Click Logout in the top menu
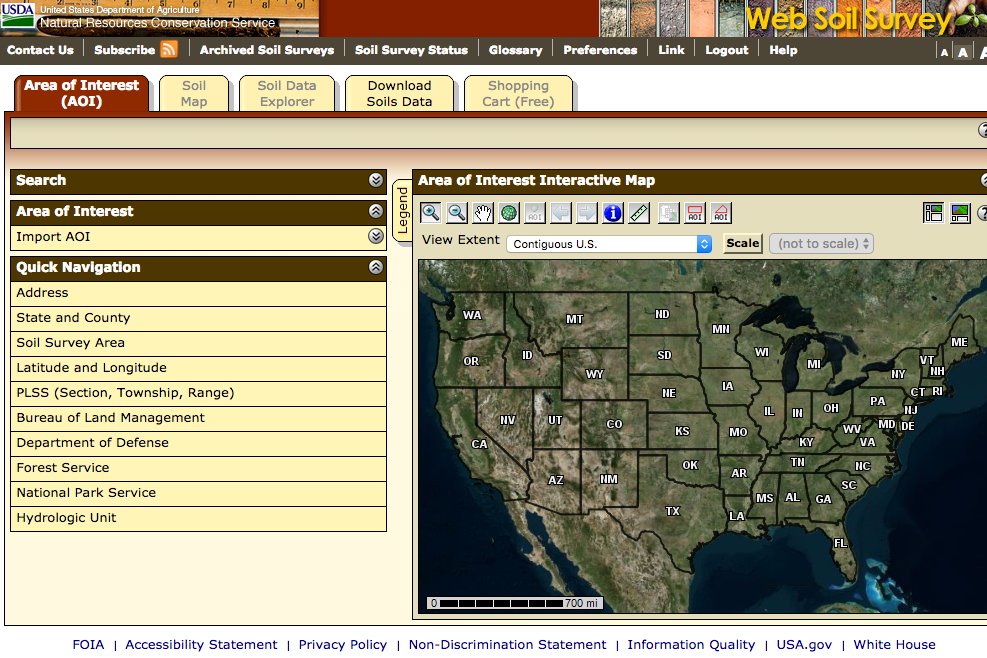 (727, 50)
